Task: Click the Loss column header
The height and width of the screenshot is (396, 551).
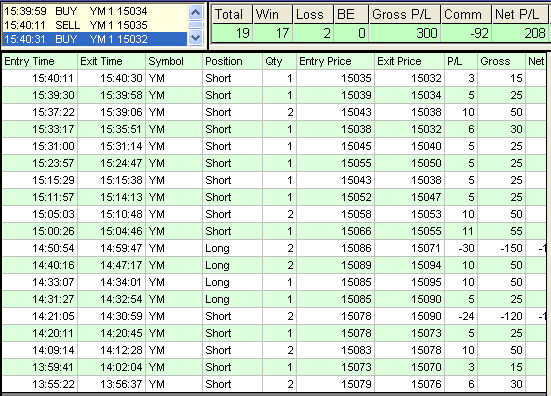Action: click(313, 15)
